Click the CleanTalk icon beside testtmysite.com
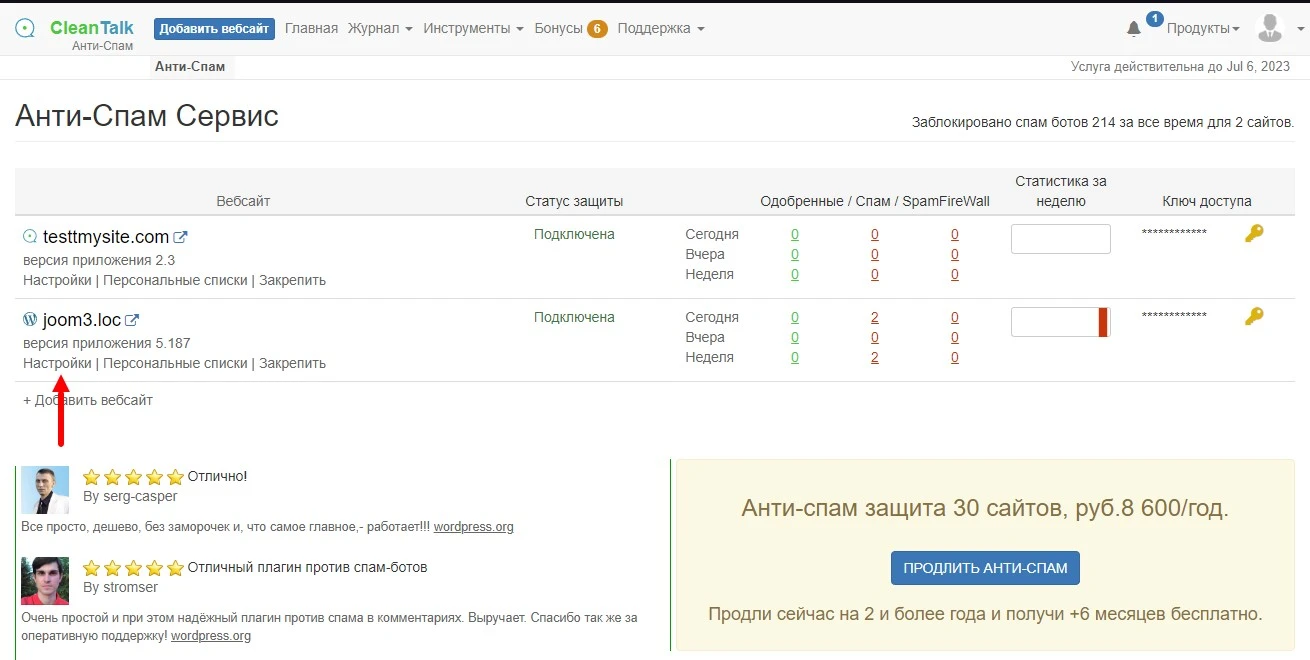Viewport: 1310px width, 660px height. coord(30,237)
